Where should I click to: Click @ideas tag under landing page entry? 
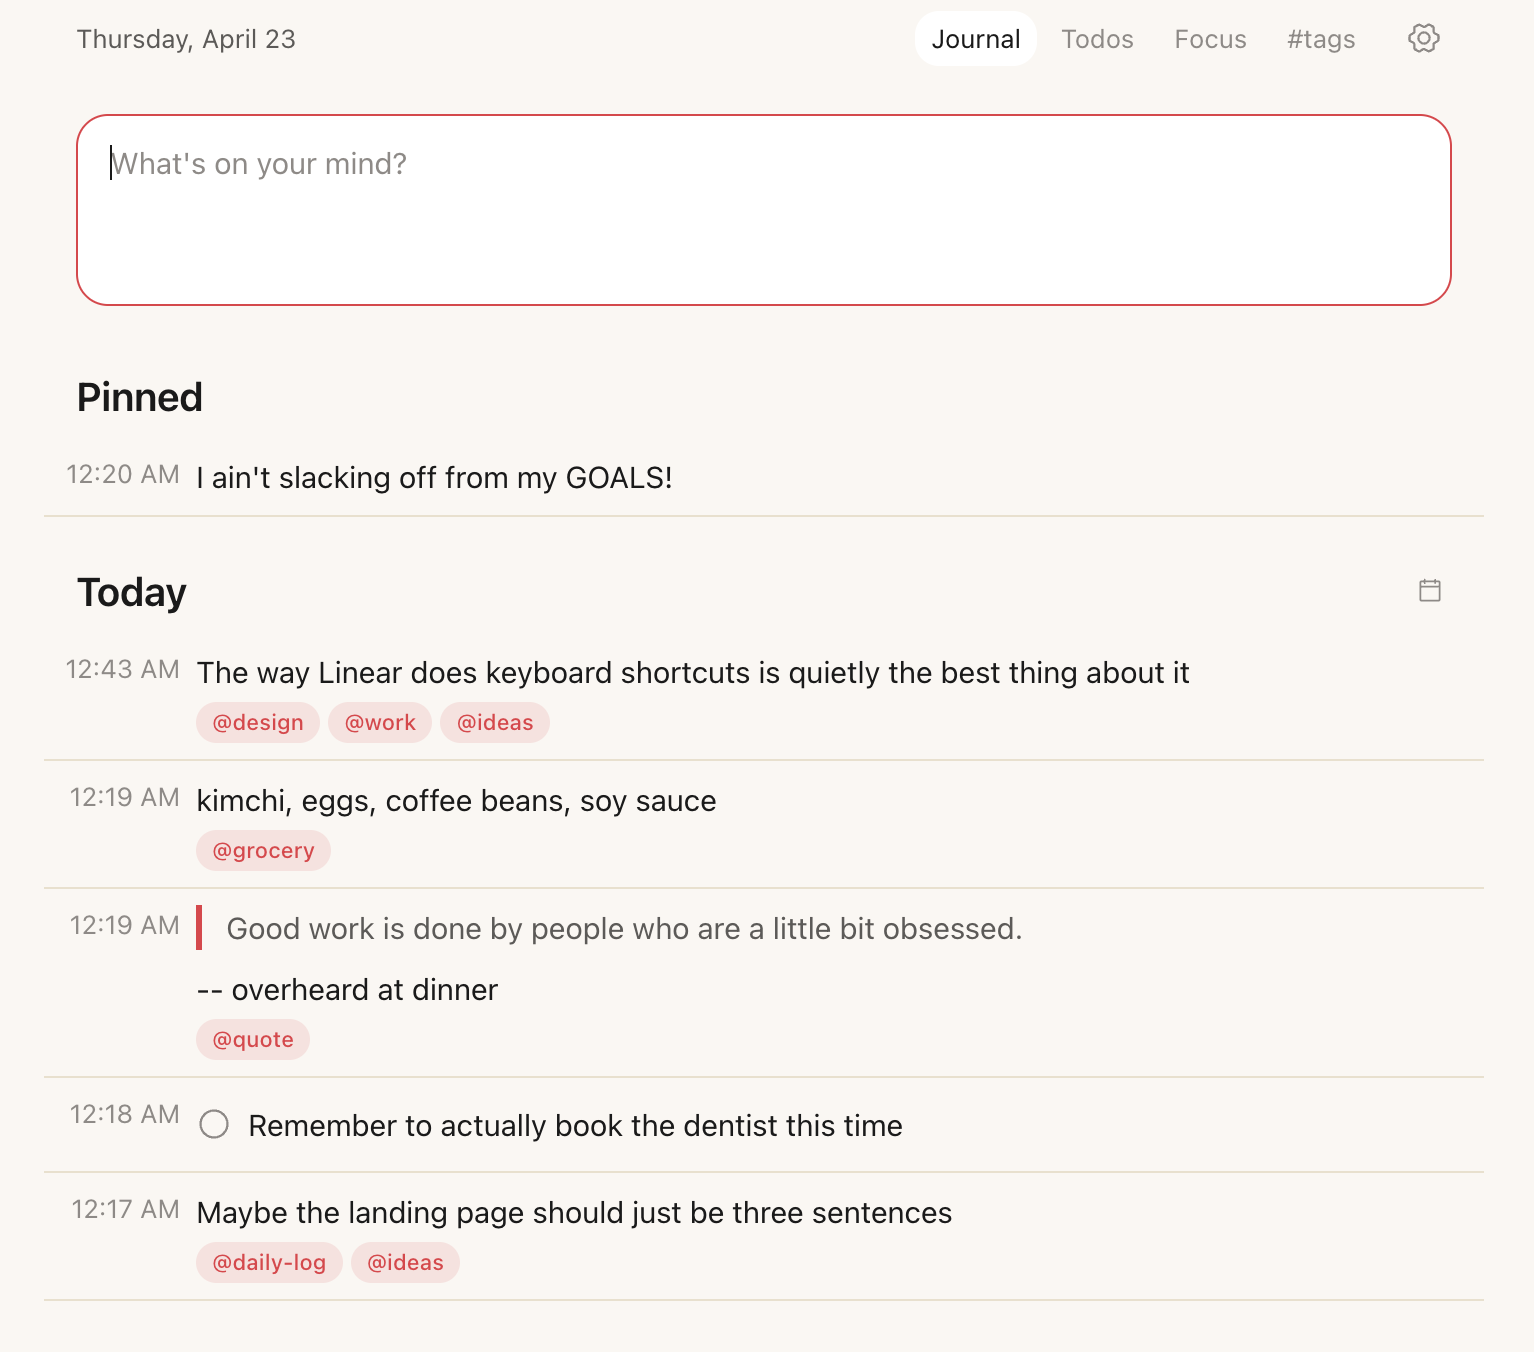405,1263
